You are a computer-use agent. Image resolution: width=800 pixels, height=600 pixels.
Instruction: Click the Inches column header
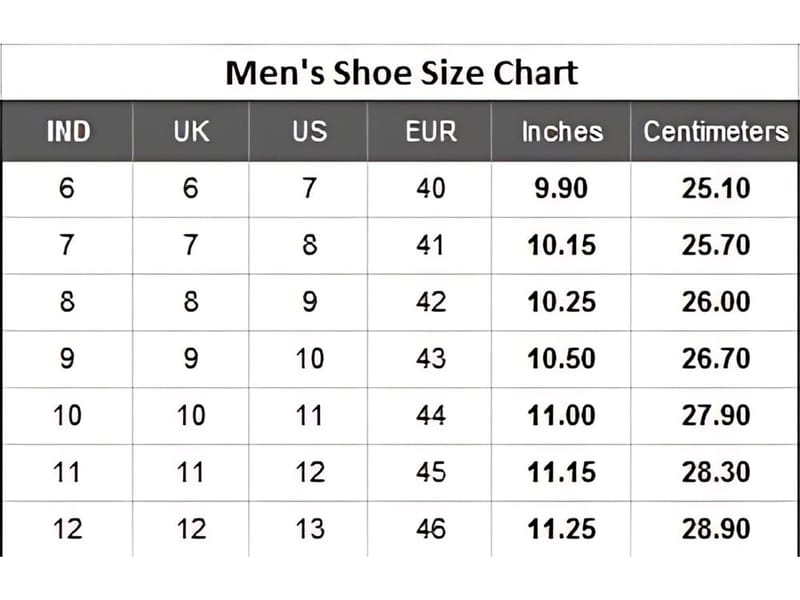pos(562,131)
